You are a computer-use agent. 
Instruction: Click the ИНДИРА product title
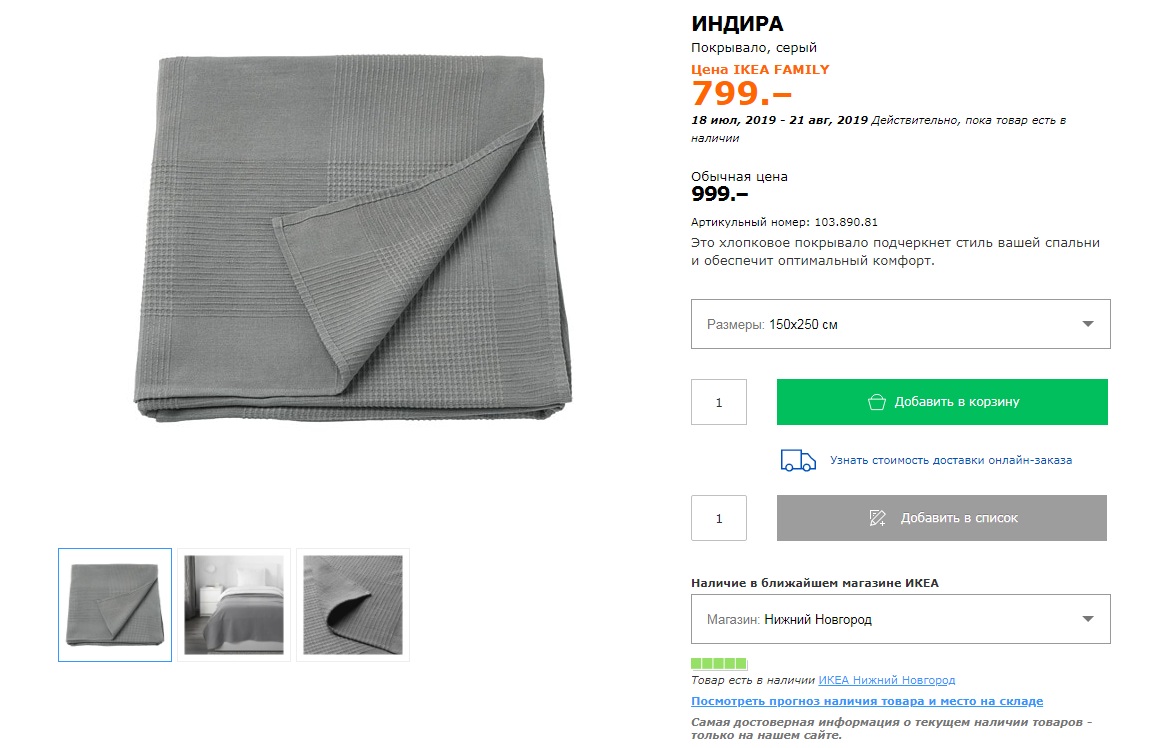point(737,24)
